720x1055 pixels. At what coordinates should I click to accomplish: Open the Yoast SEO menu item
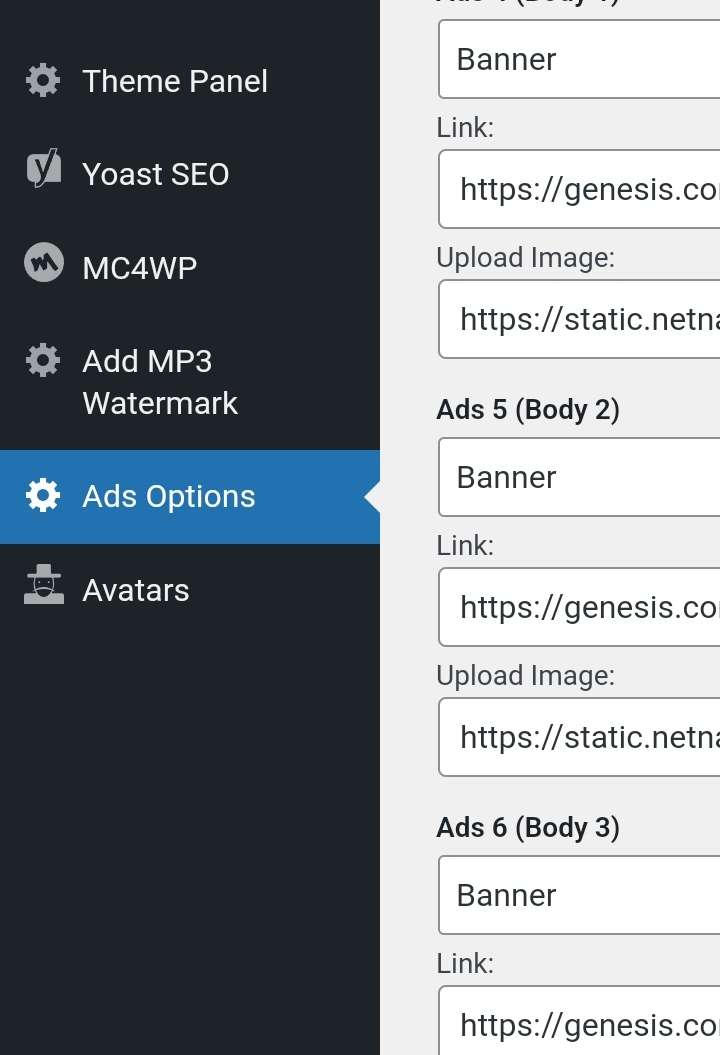(190, 174)
